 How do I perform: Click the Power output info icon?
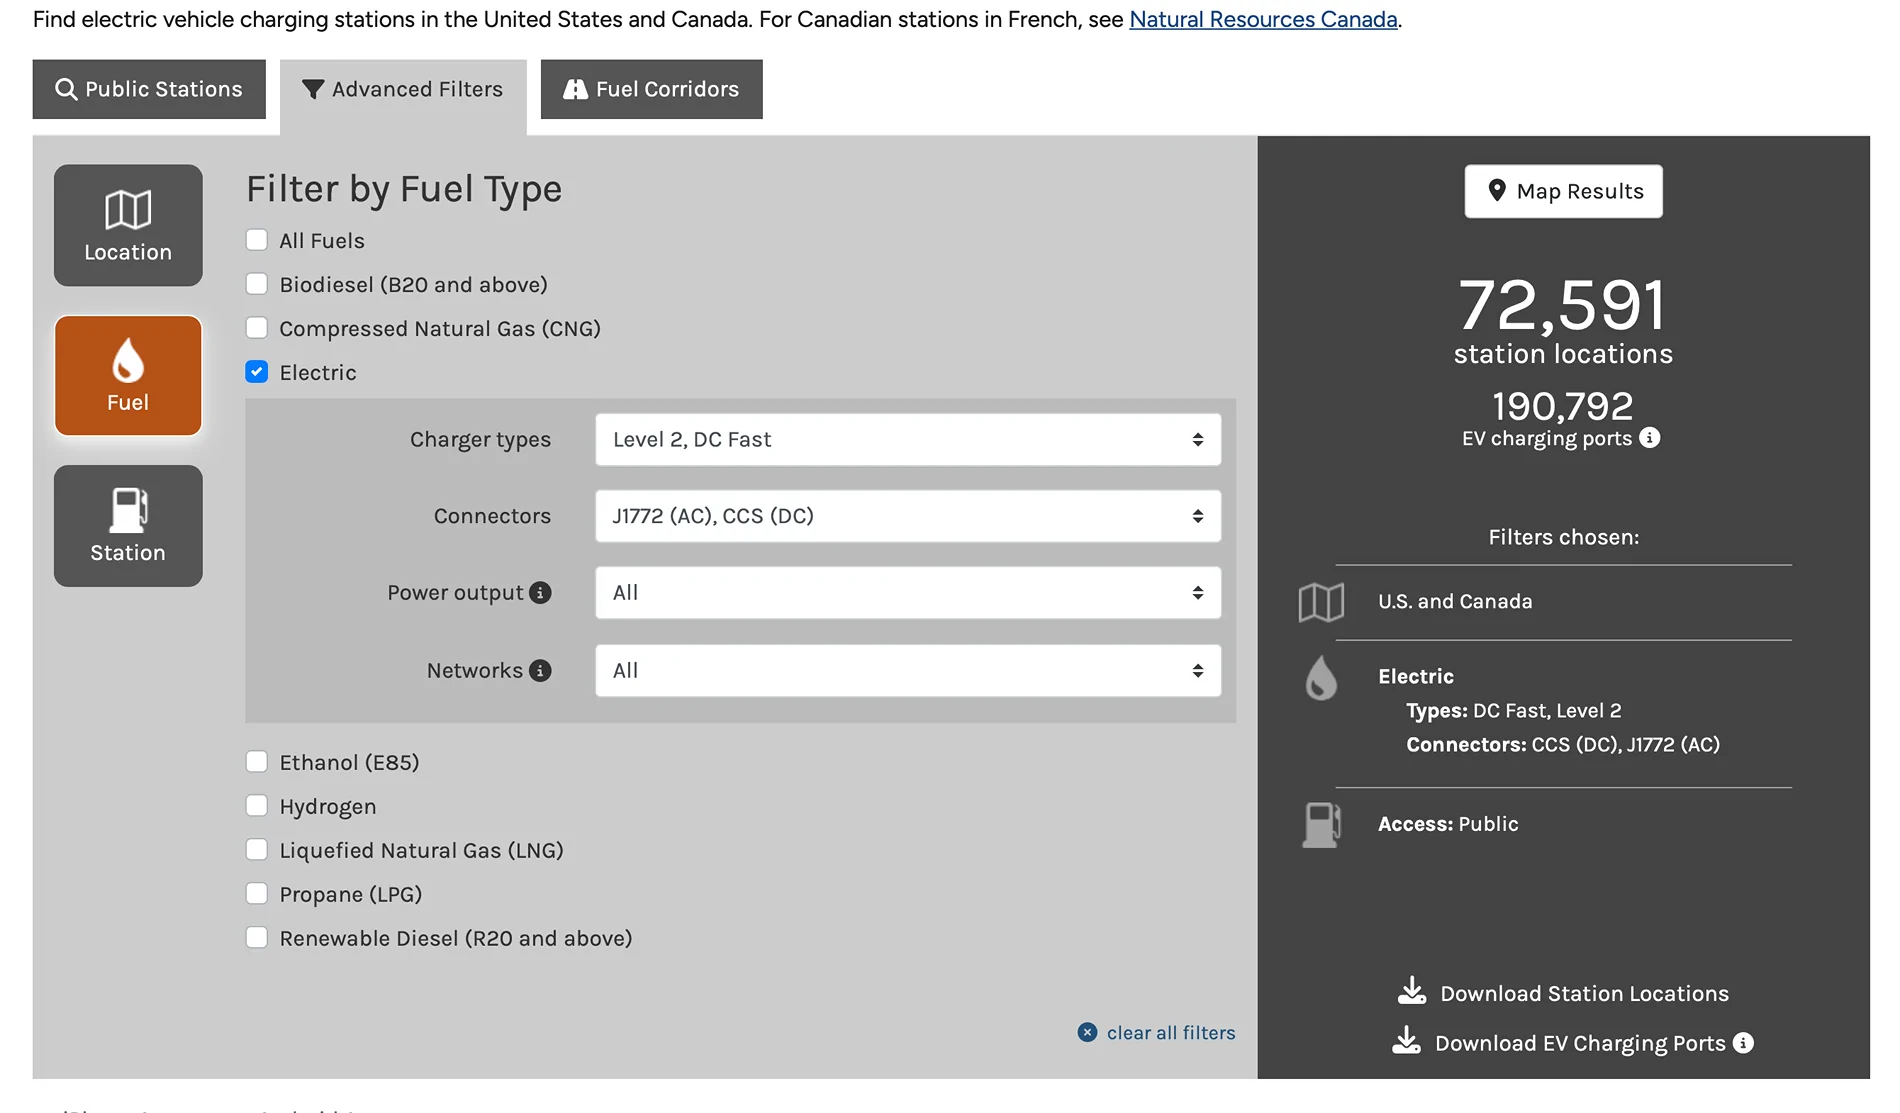[540, 593]
